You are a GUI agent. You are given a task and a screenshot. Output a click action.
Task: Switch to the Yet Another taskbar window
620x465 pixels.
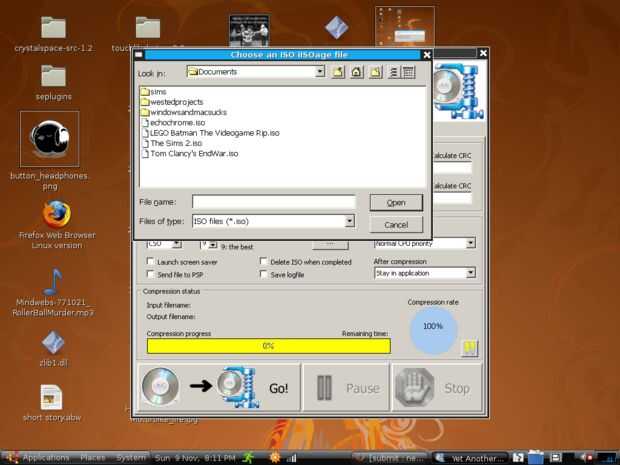470,458
